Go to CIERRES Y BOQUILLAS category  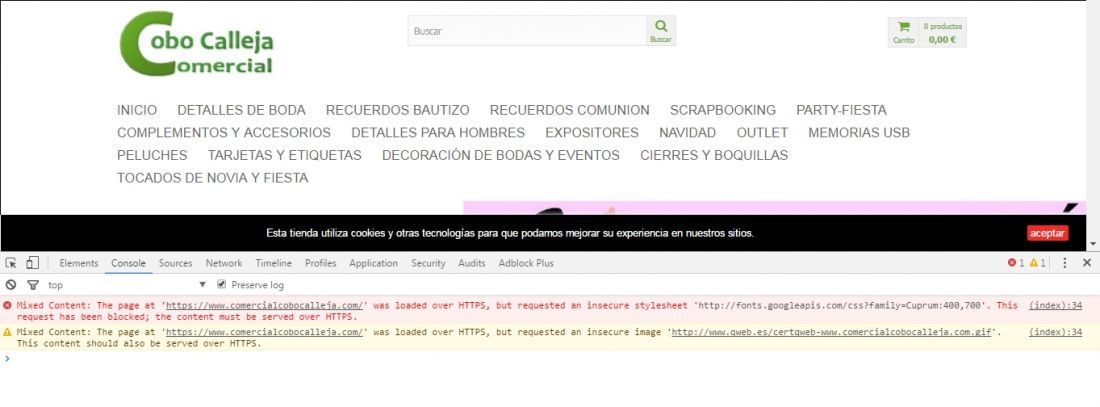tap(714, 155)
